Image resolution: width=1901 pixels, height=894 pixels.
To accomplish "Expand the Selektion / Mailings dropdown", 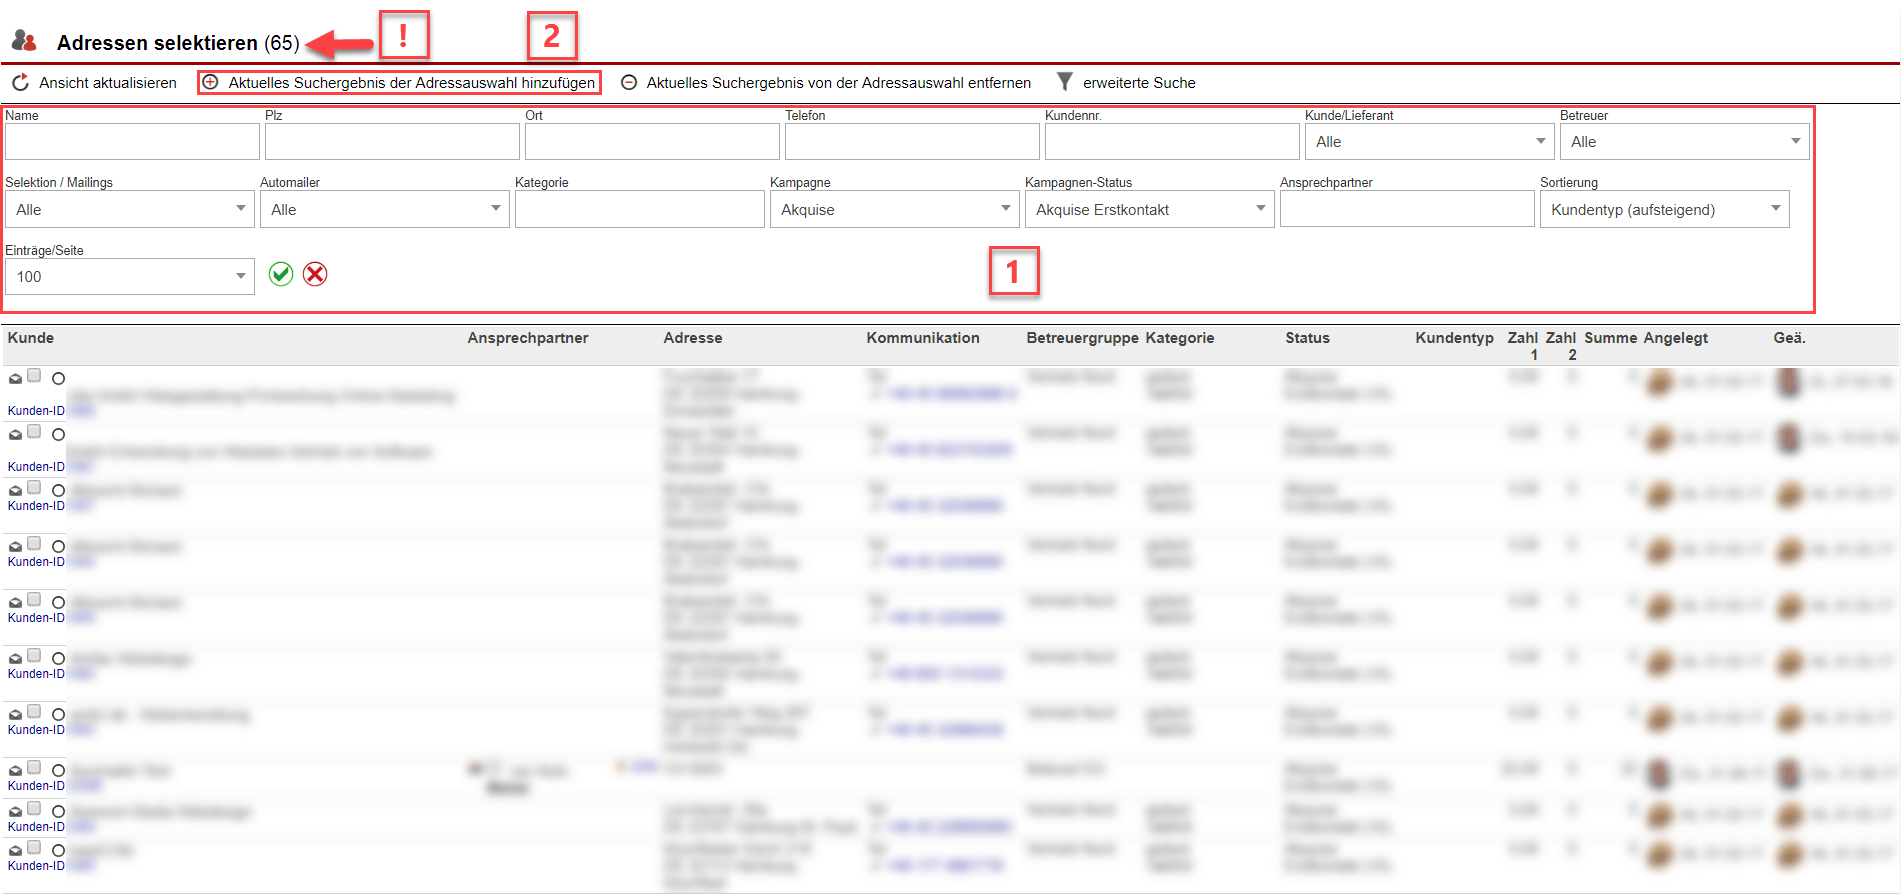I will pyautogui.click(x=130, y=209).
